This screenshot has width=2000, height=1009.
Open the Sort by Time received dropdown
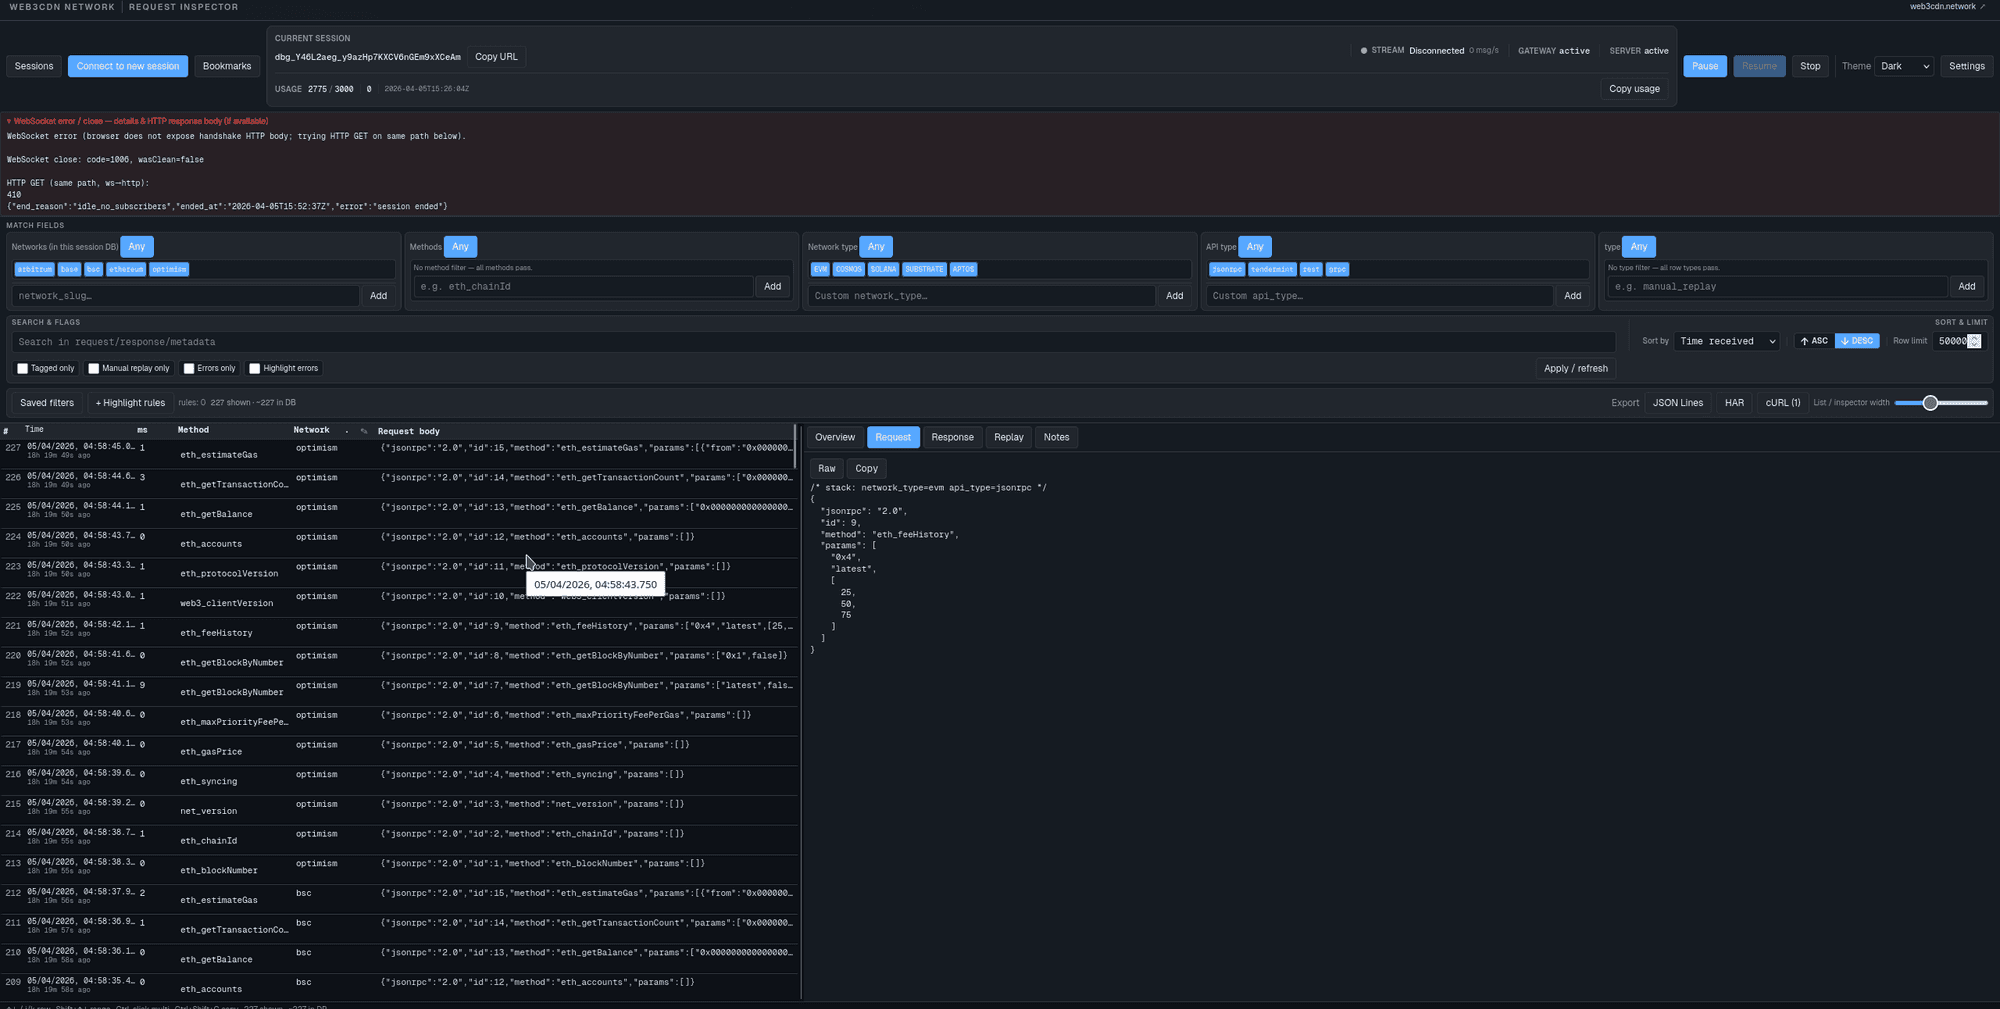pos(1727,341)
